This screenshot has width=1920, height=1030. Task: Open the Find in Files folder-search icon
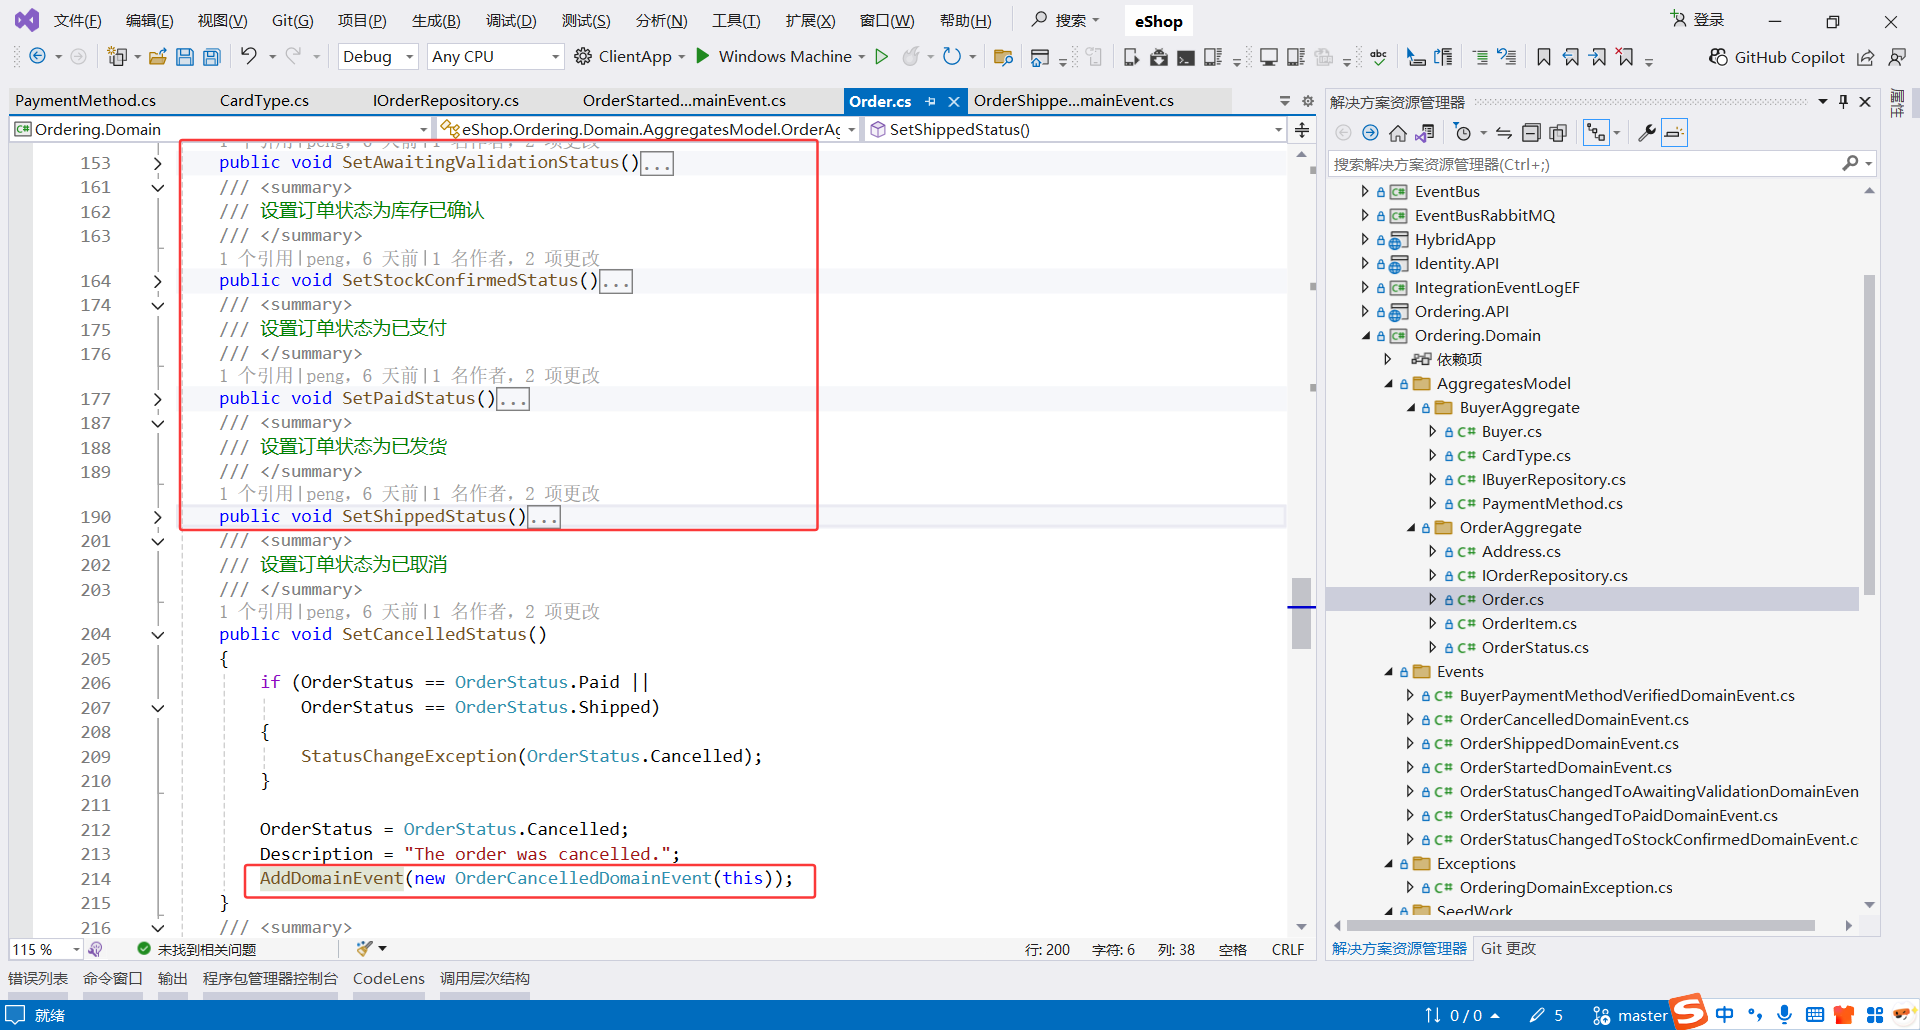click(x=1003, y=57)
